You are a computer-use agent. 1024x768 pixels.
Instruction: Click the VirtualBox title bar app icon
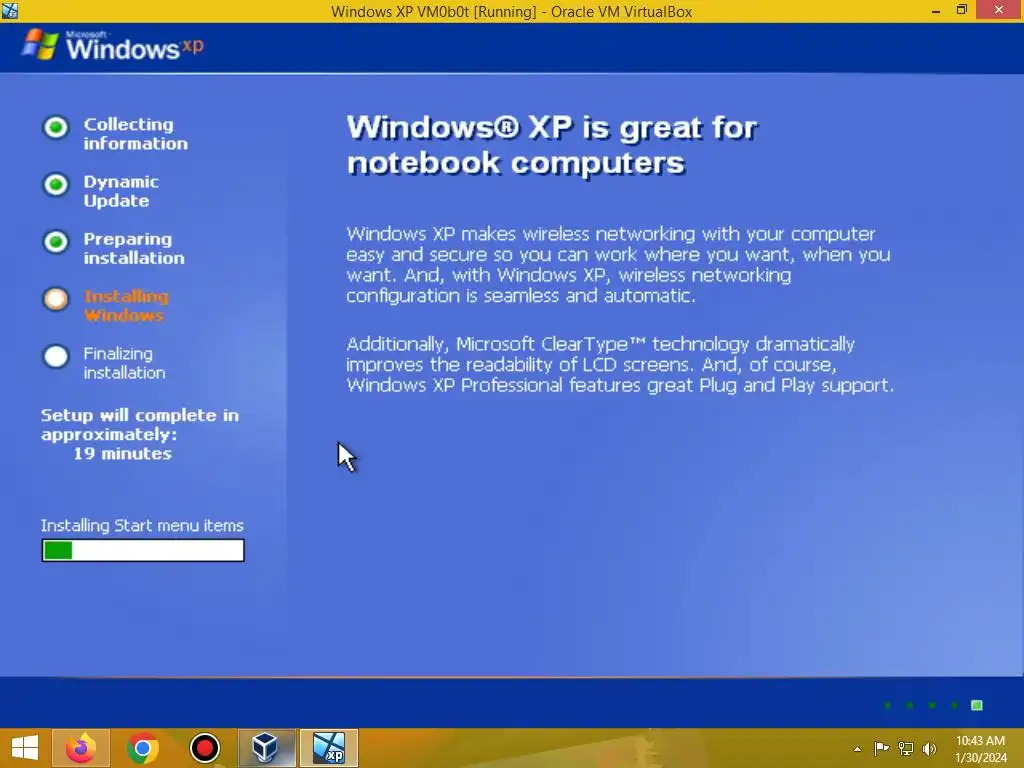10,10
